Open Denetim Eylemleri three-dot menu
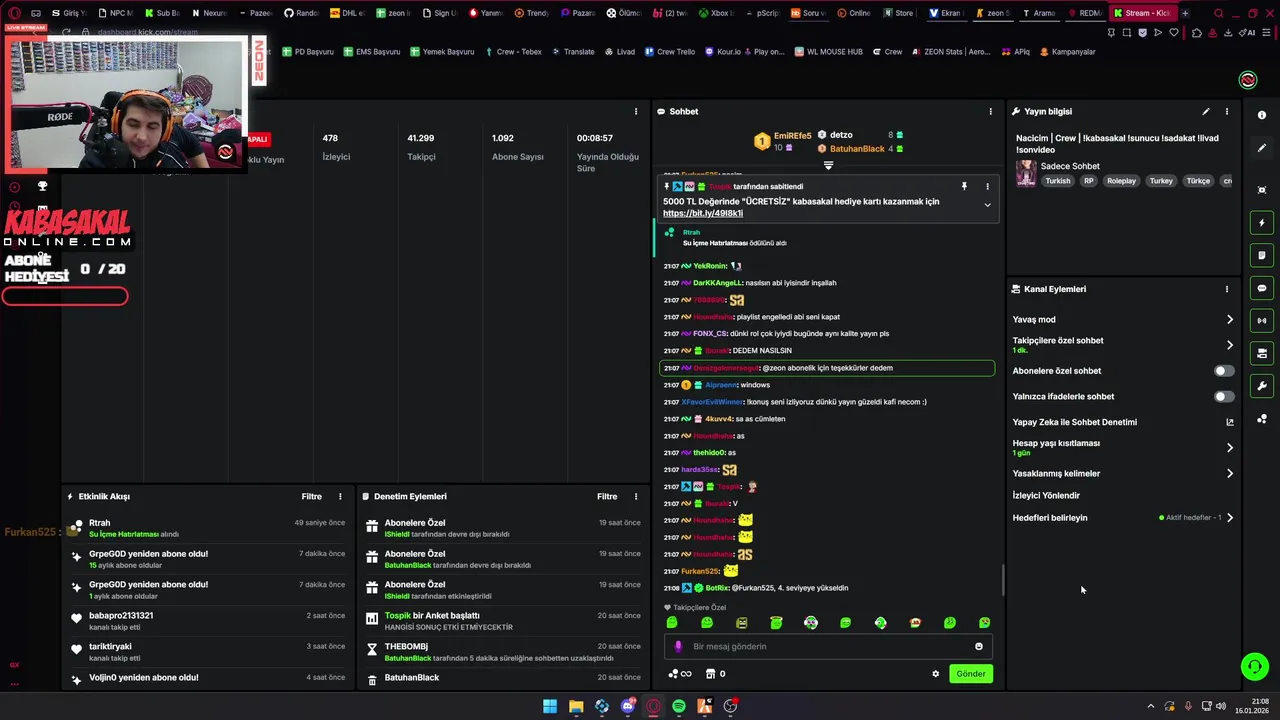Image resolution: width=1280 pixels, height=720 pixels. 635,496
